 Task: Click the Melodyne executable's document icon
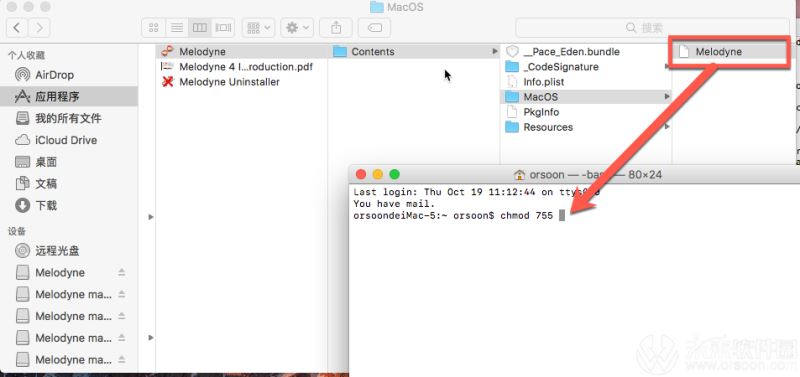coord(684,52)
